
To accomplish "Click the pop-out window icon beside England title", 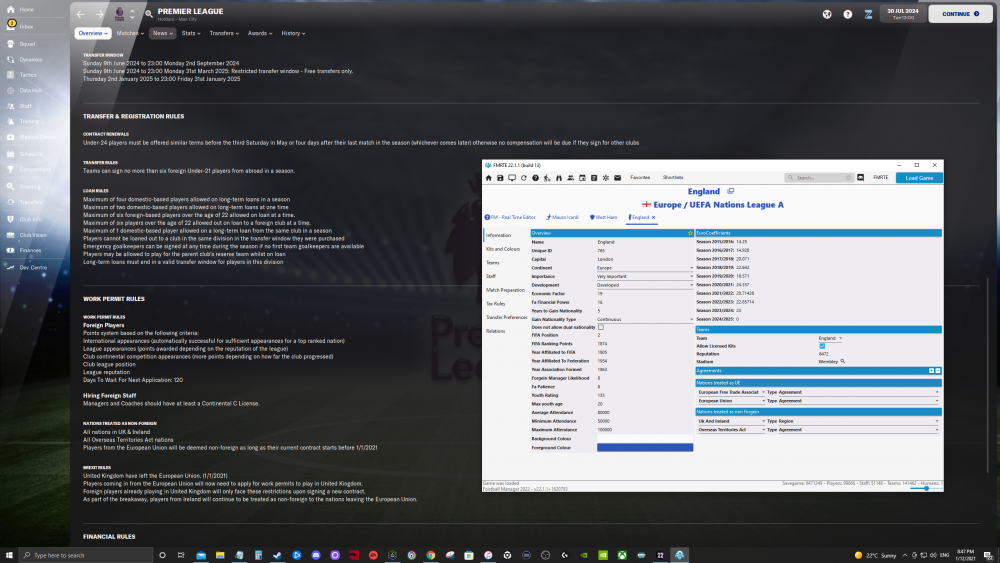I will point(731,191).
